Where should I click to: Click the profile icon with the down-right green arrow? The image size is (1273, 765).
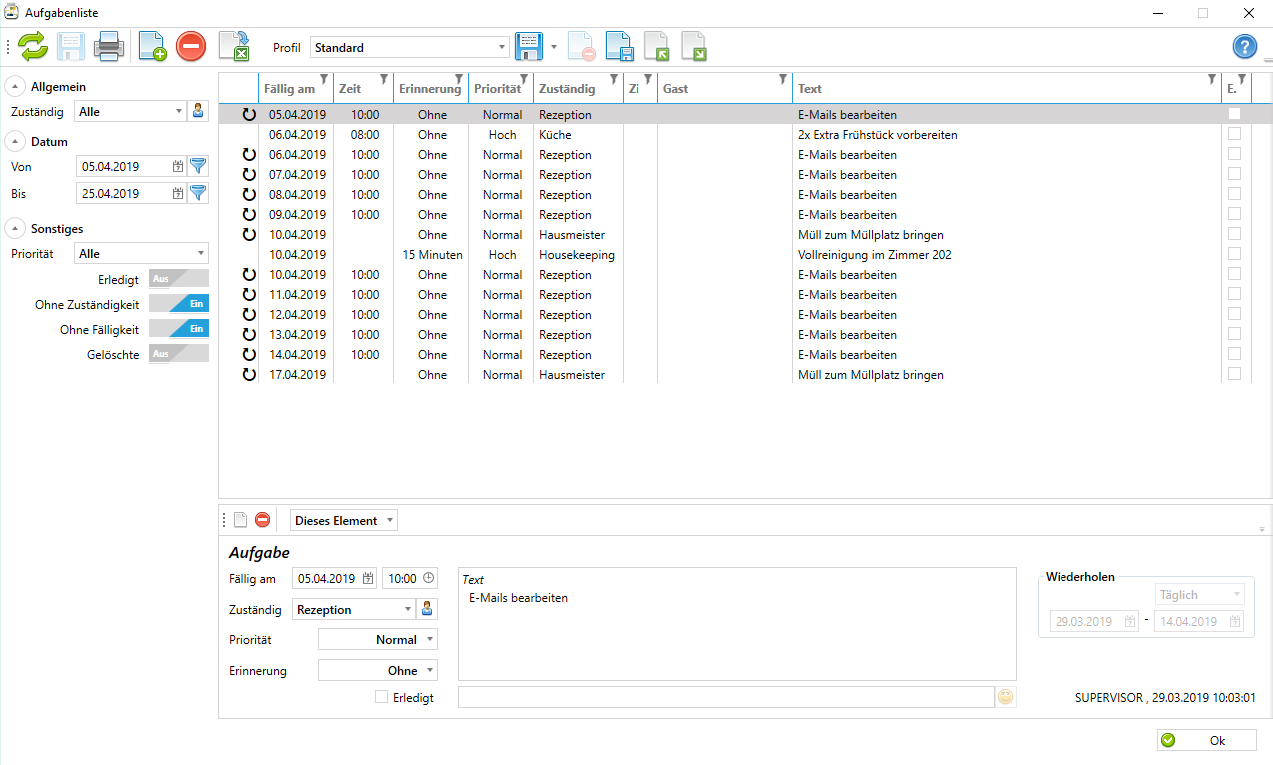(694, 47)
